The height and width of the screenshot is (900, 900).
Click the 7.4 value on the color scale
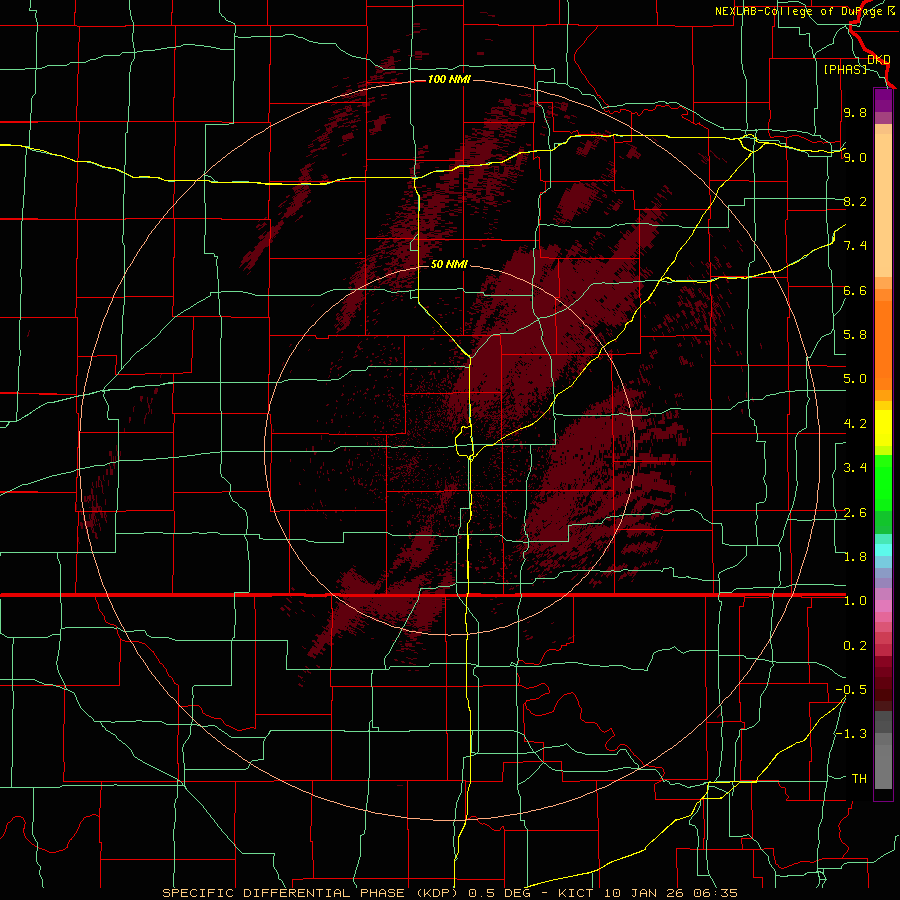click(855, 246)
